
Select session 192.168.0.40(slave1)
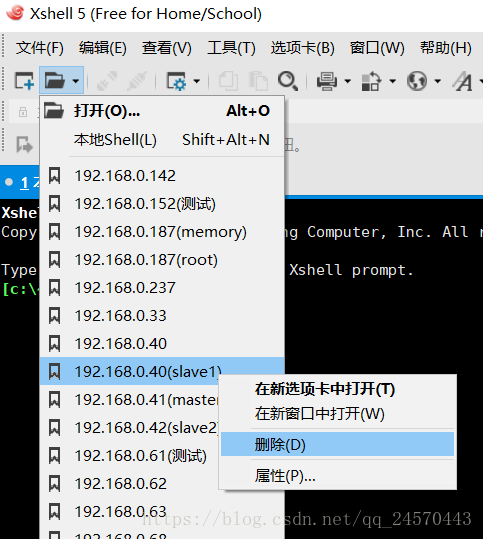tap(162, 372)
